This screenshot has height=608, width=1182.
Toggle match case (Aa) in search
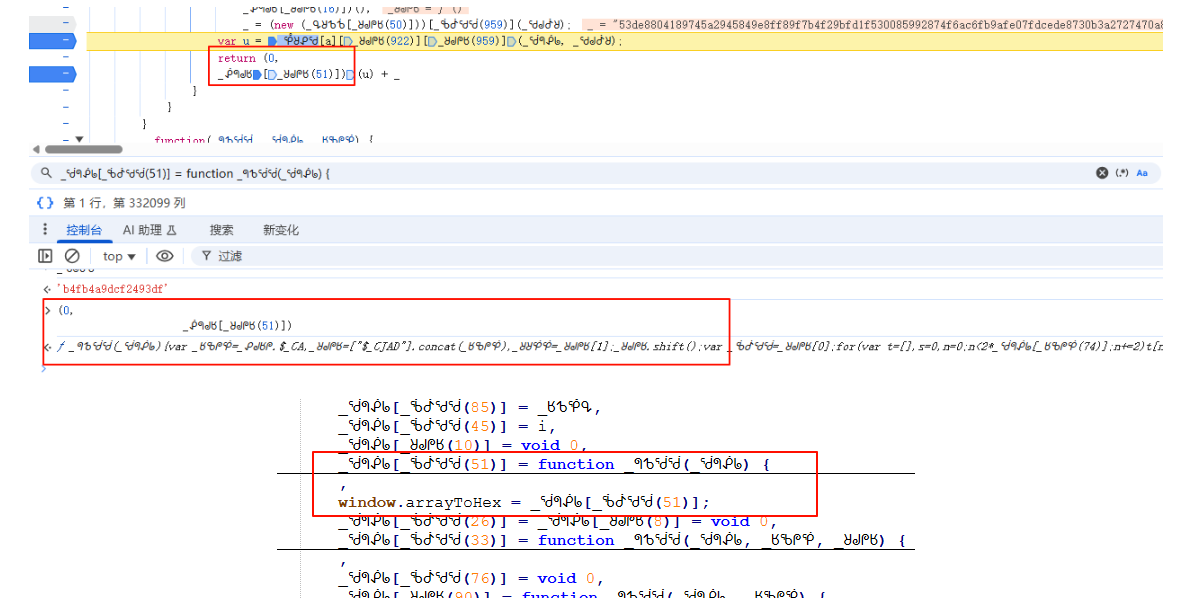pyautogui.click(x=1142, y=173)
